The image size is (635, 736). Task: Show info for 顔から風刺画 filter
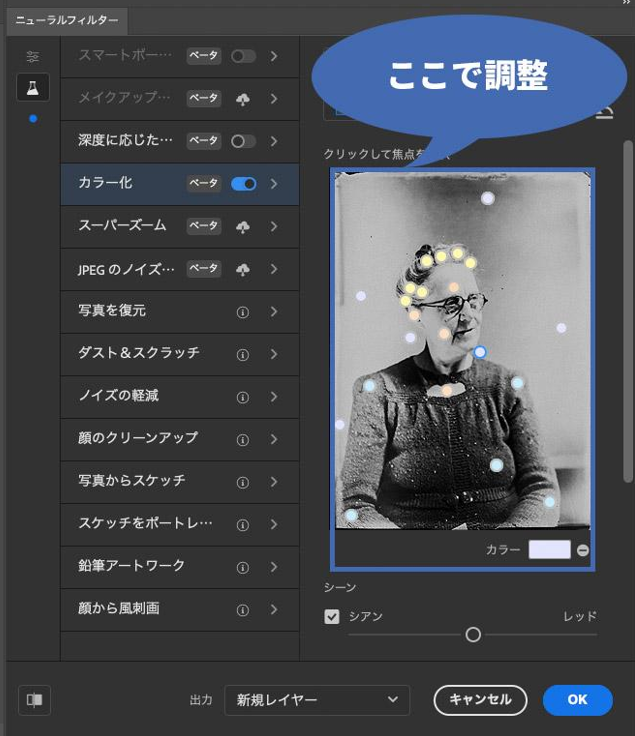(243, 610)
